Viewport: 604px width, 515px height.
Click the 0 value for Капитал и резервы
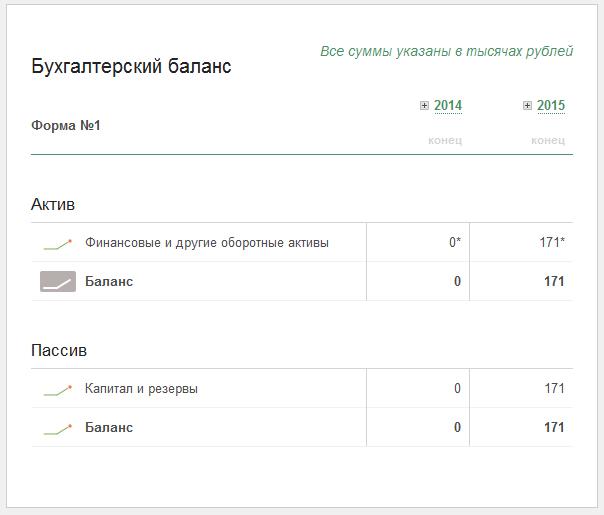[x=457, y=389]
